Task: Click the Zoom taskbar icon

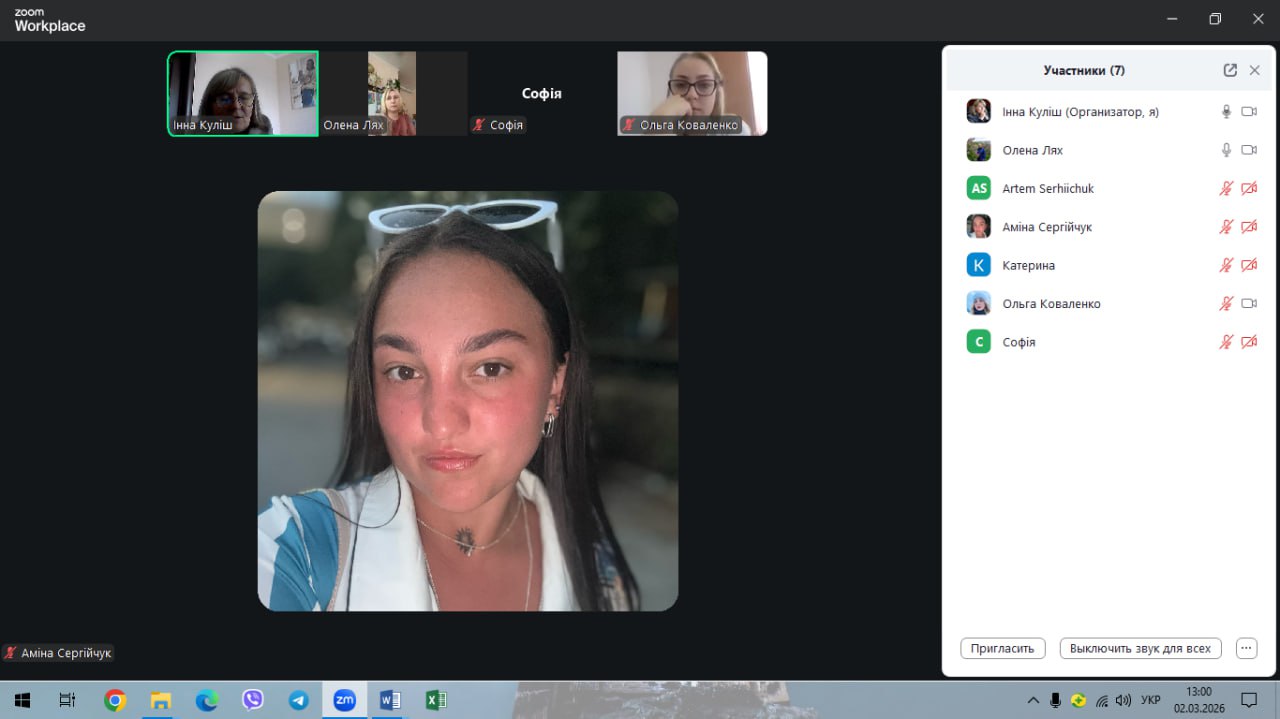Action: click(x=345, y=700)
